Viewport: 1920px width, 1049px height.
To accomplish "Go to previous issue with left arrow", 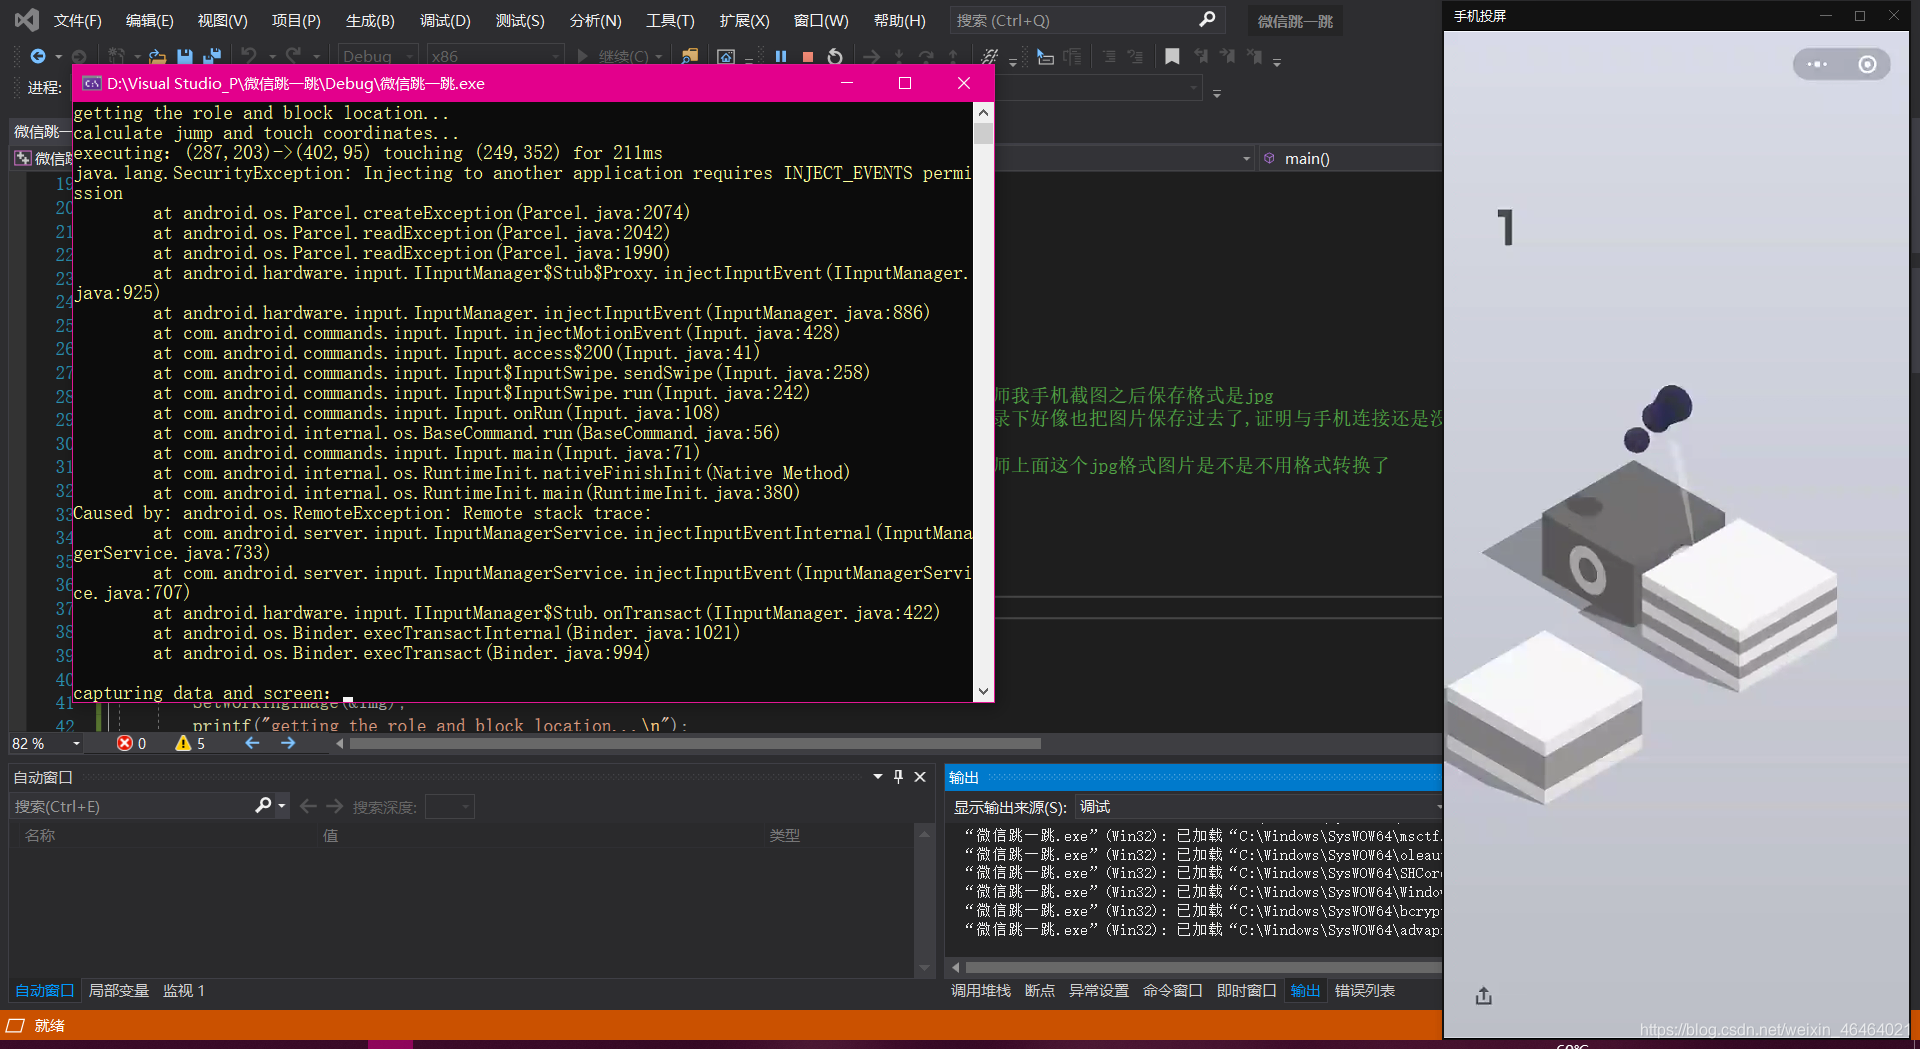I will pos(253,743).
